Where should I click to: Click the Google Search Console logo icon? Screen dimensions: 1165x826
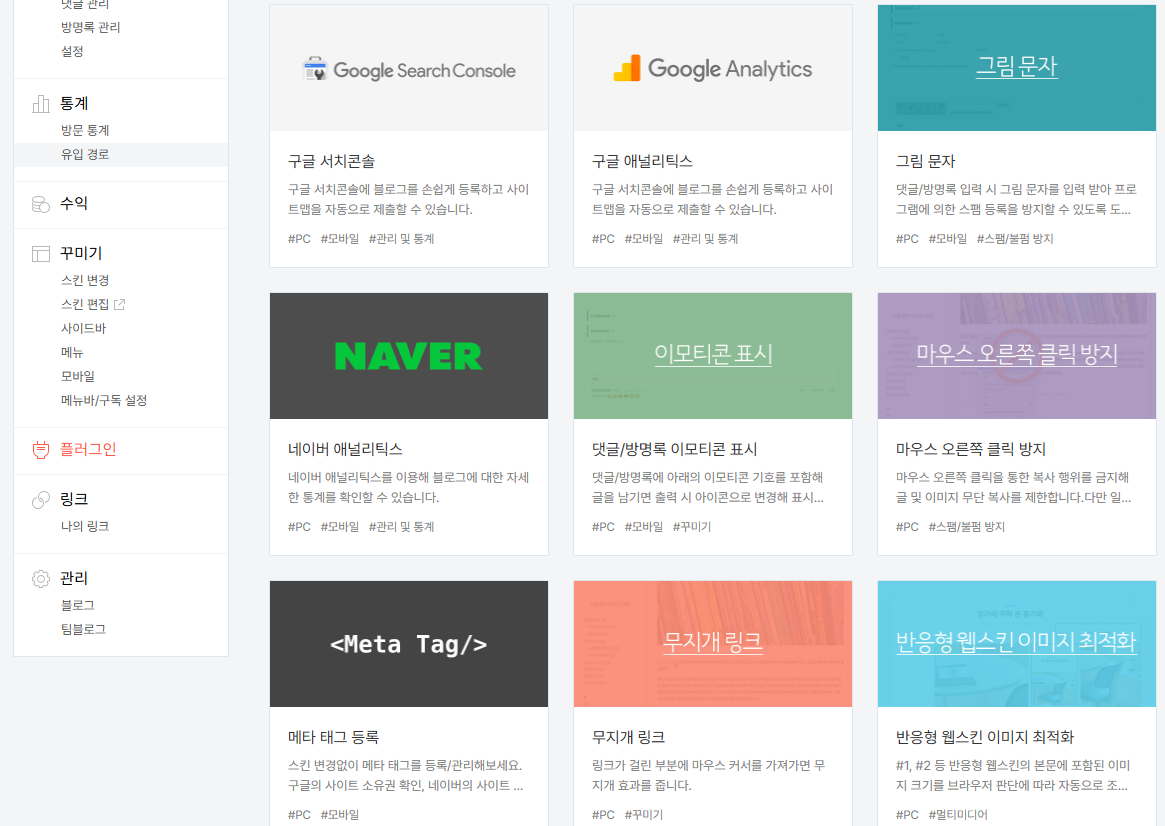(315, 69)
